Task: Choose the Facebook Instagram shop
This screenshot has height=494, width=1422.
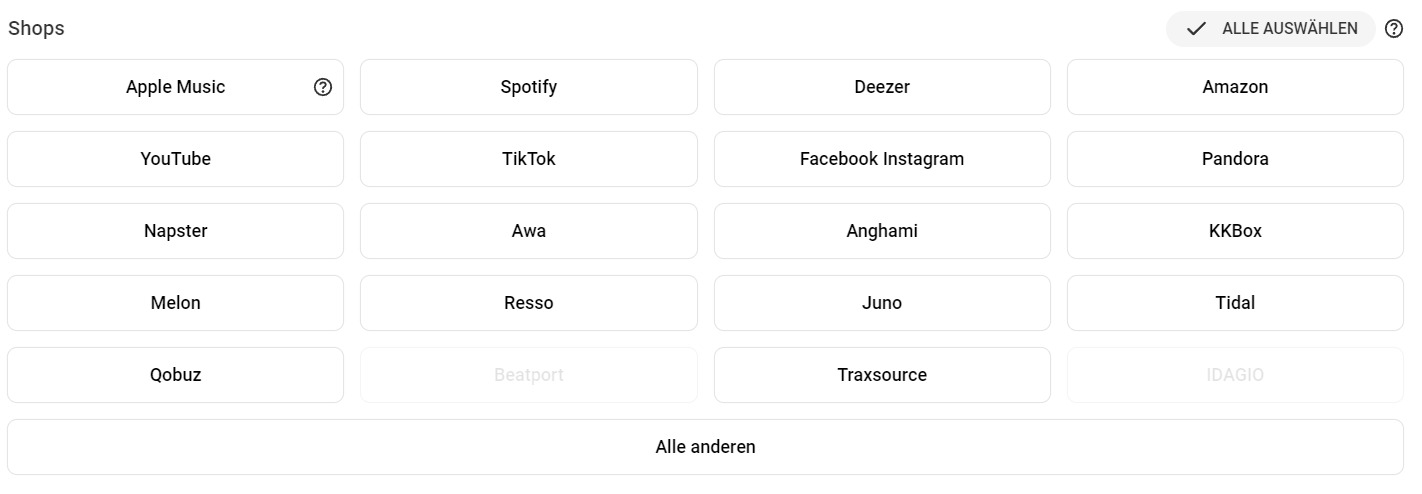Action: pyautogui.click(x=882, y=159)
